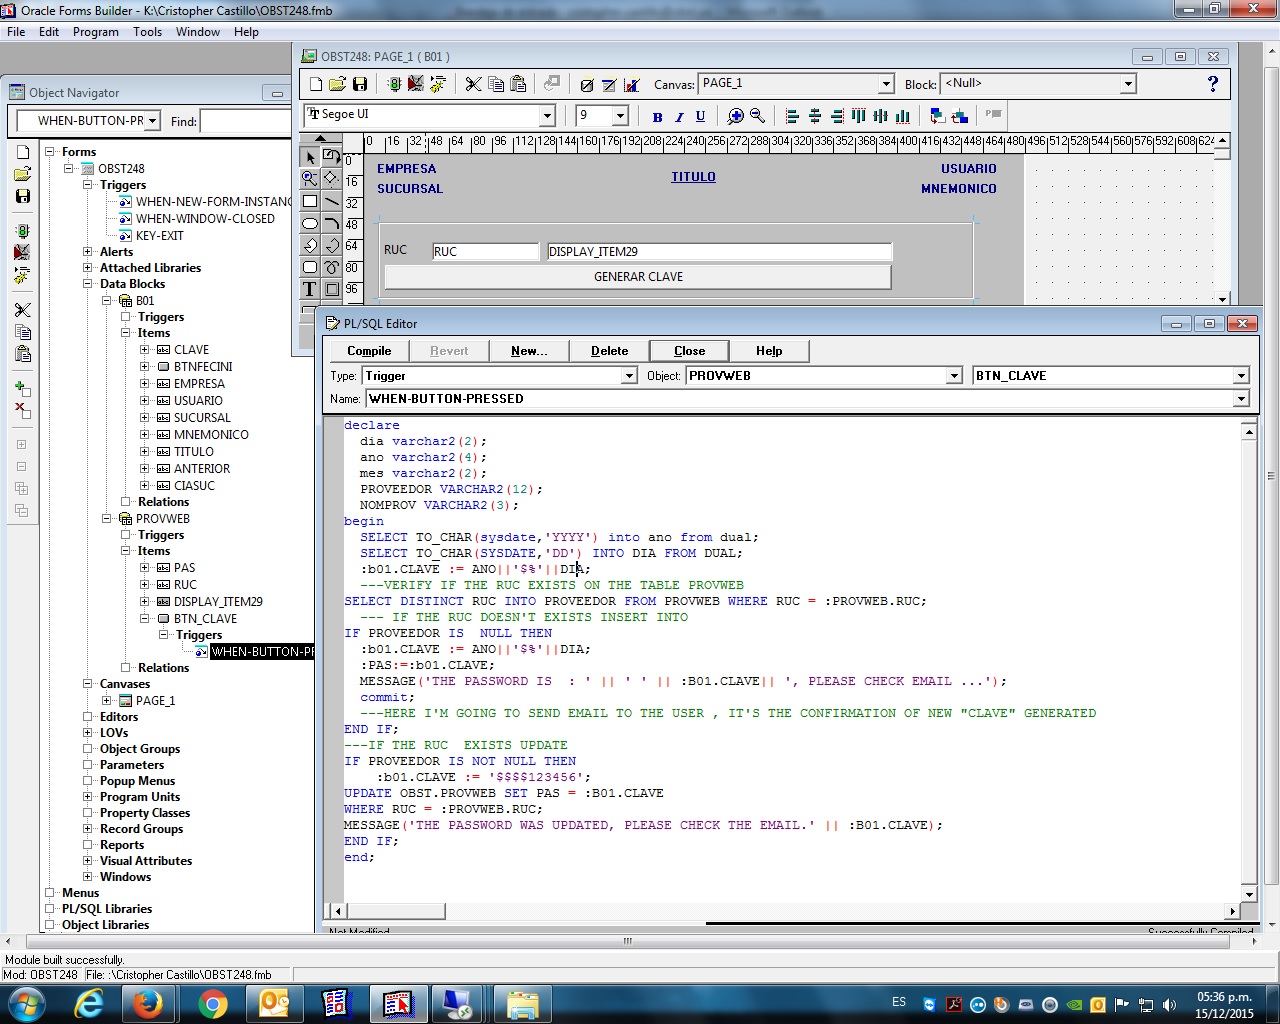
Task: Expand the Alerts node
Action: tap(88, 252)
